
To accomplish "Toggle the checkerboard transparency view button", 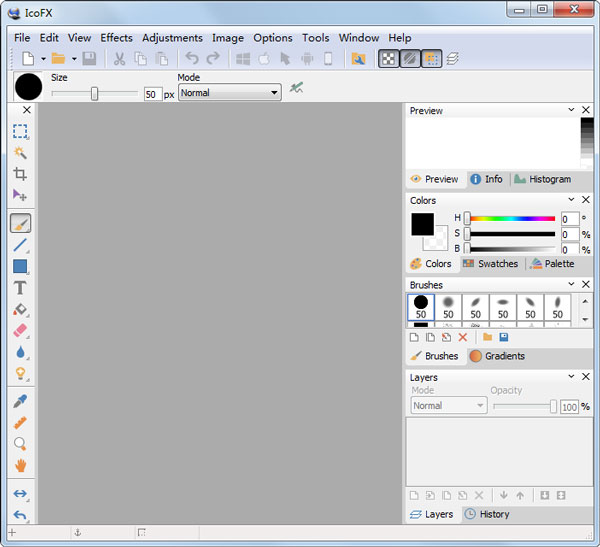I will pos(387,59).
